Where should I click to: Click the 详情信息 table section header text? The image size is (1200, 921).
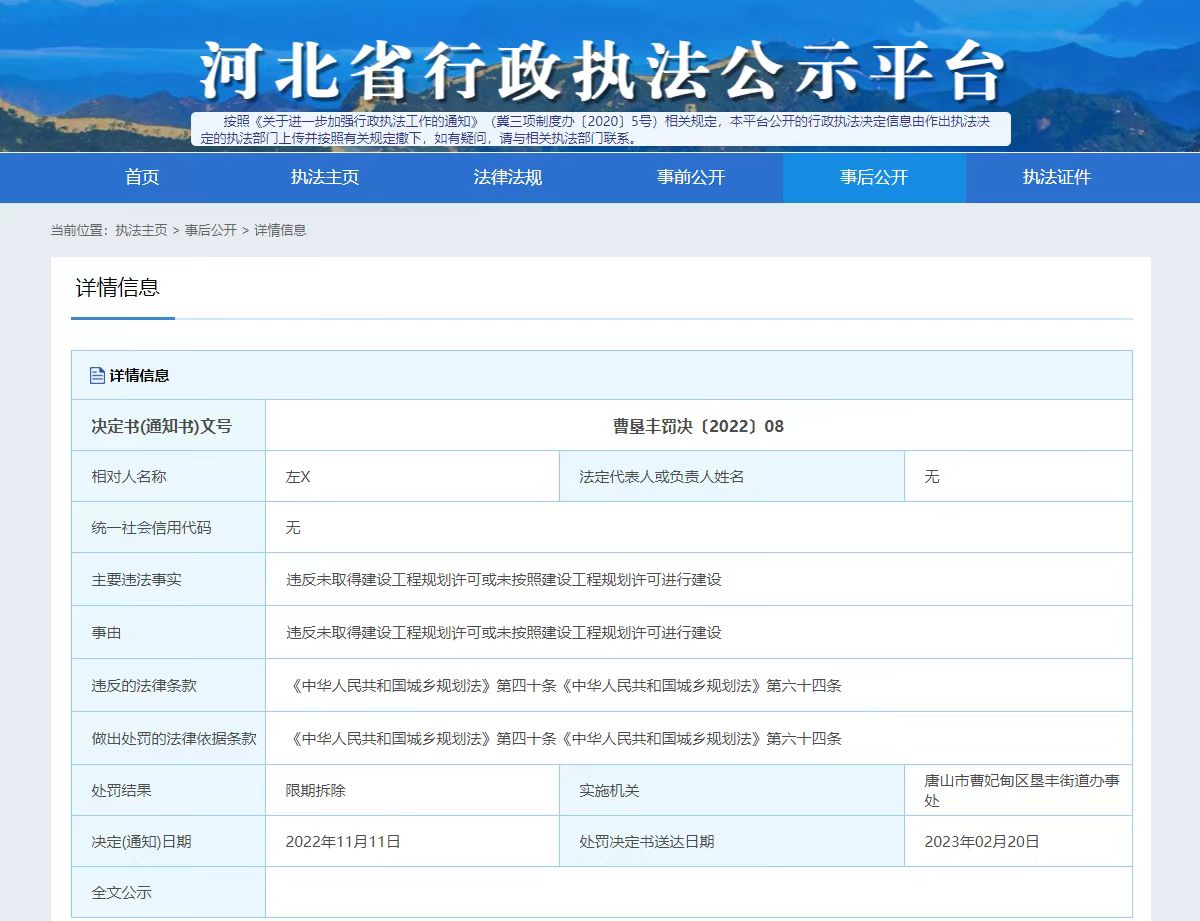click(x=139, y=376)
